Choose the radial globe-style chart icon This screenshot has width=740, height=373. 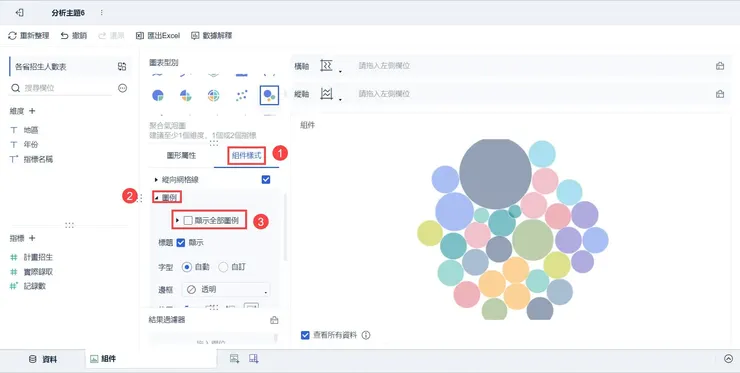213,95
